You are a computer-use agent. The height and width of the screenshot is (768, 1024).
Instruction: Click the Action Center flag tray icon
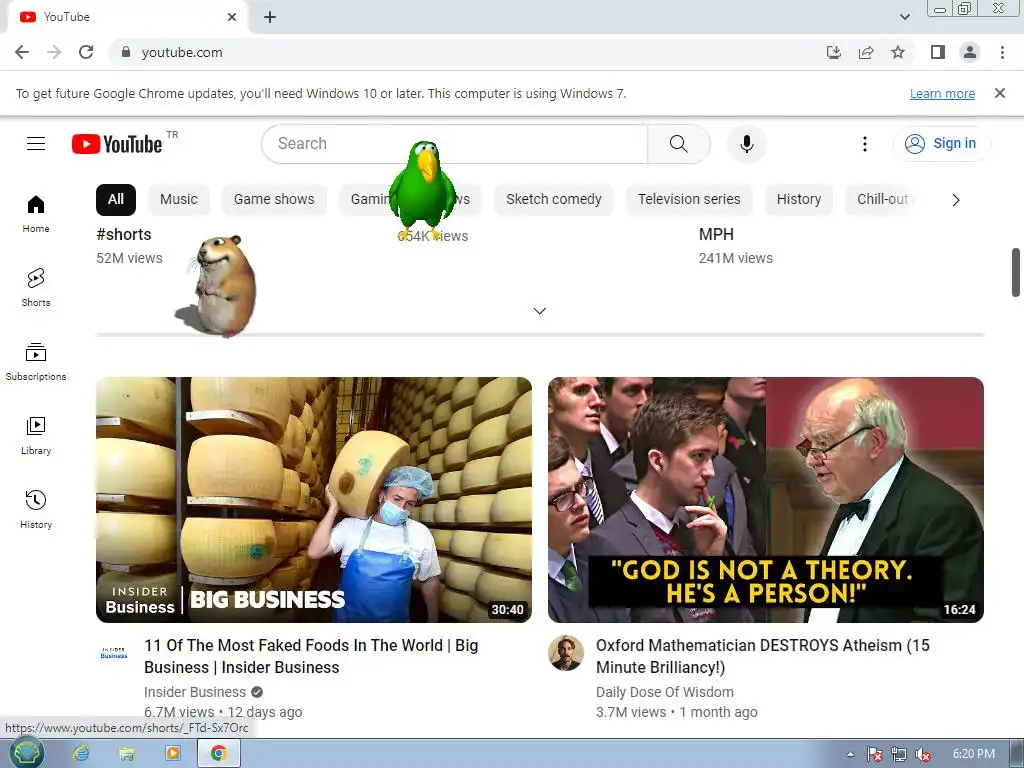pos(874,754)
